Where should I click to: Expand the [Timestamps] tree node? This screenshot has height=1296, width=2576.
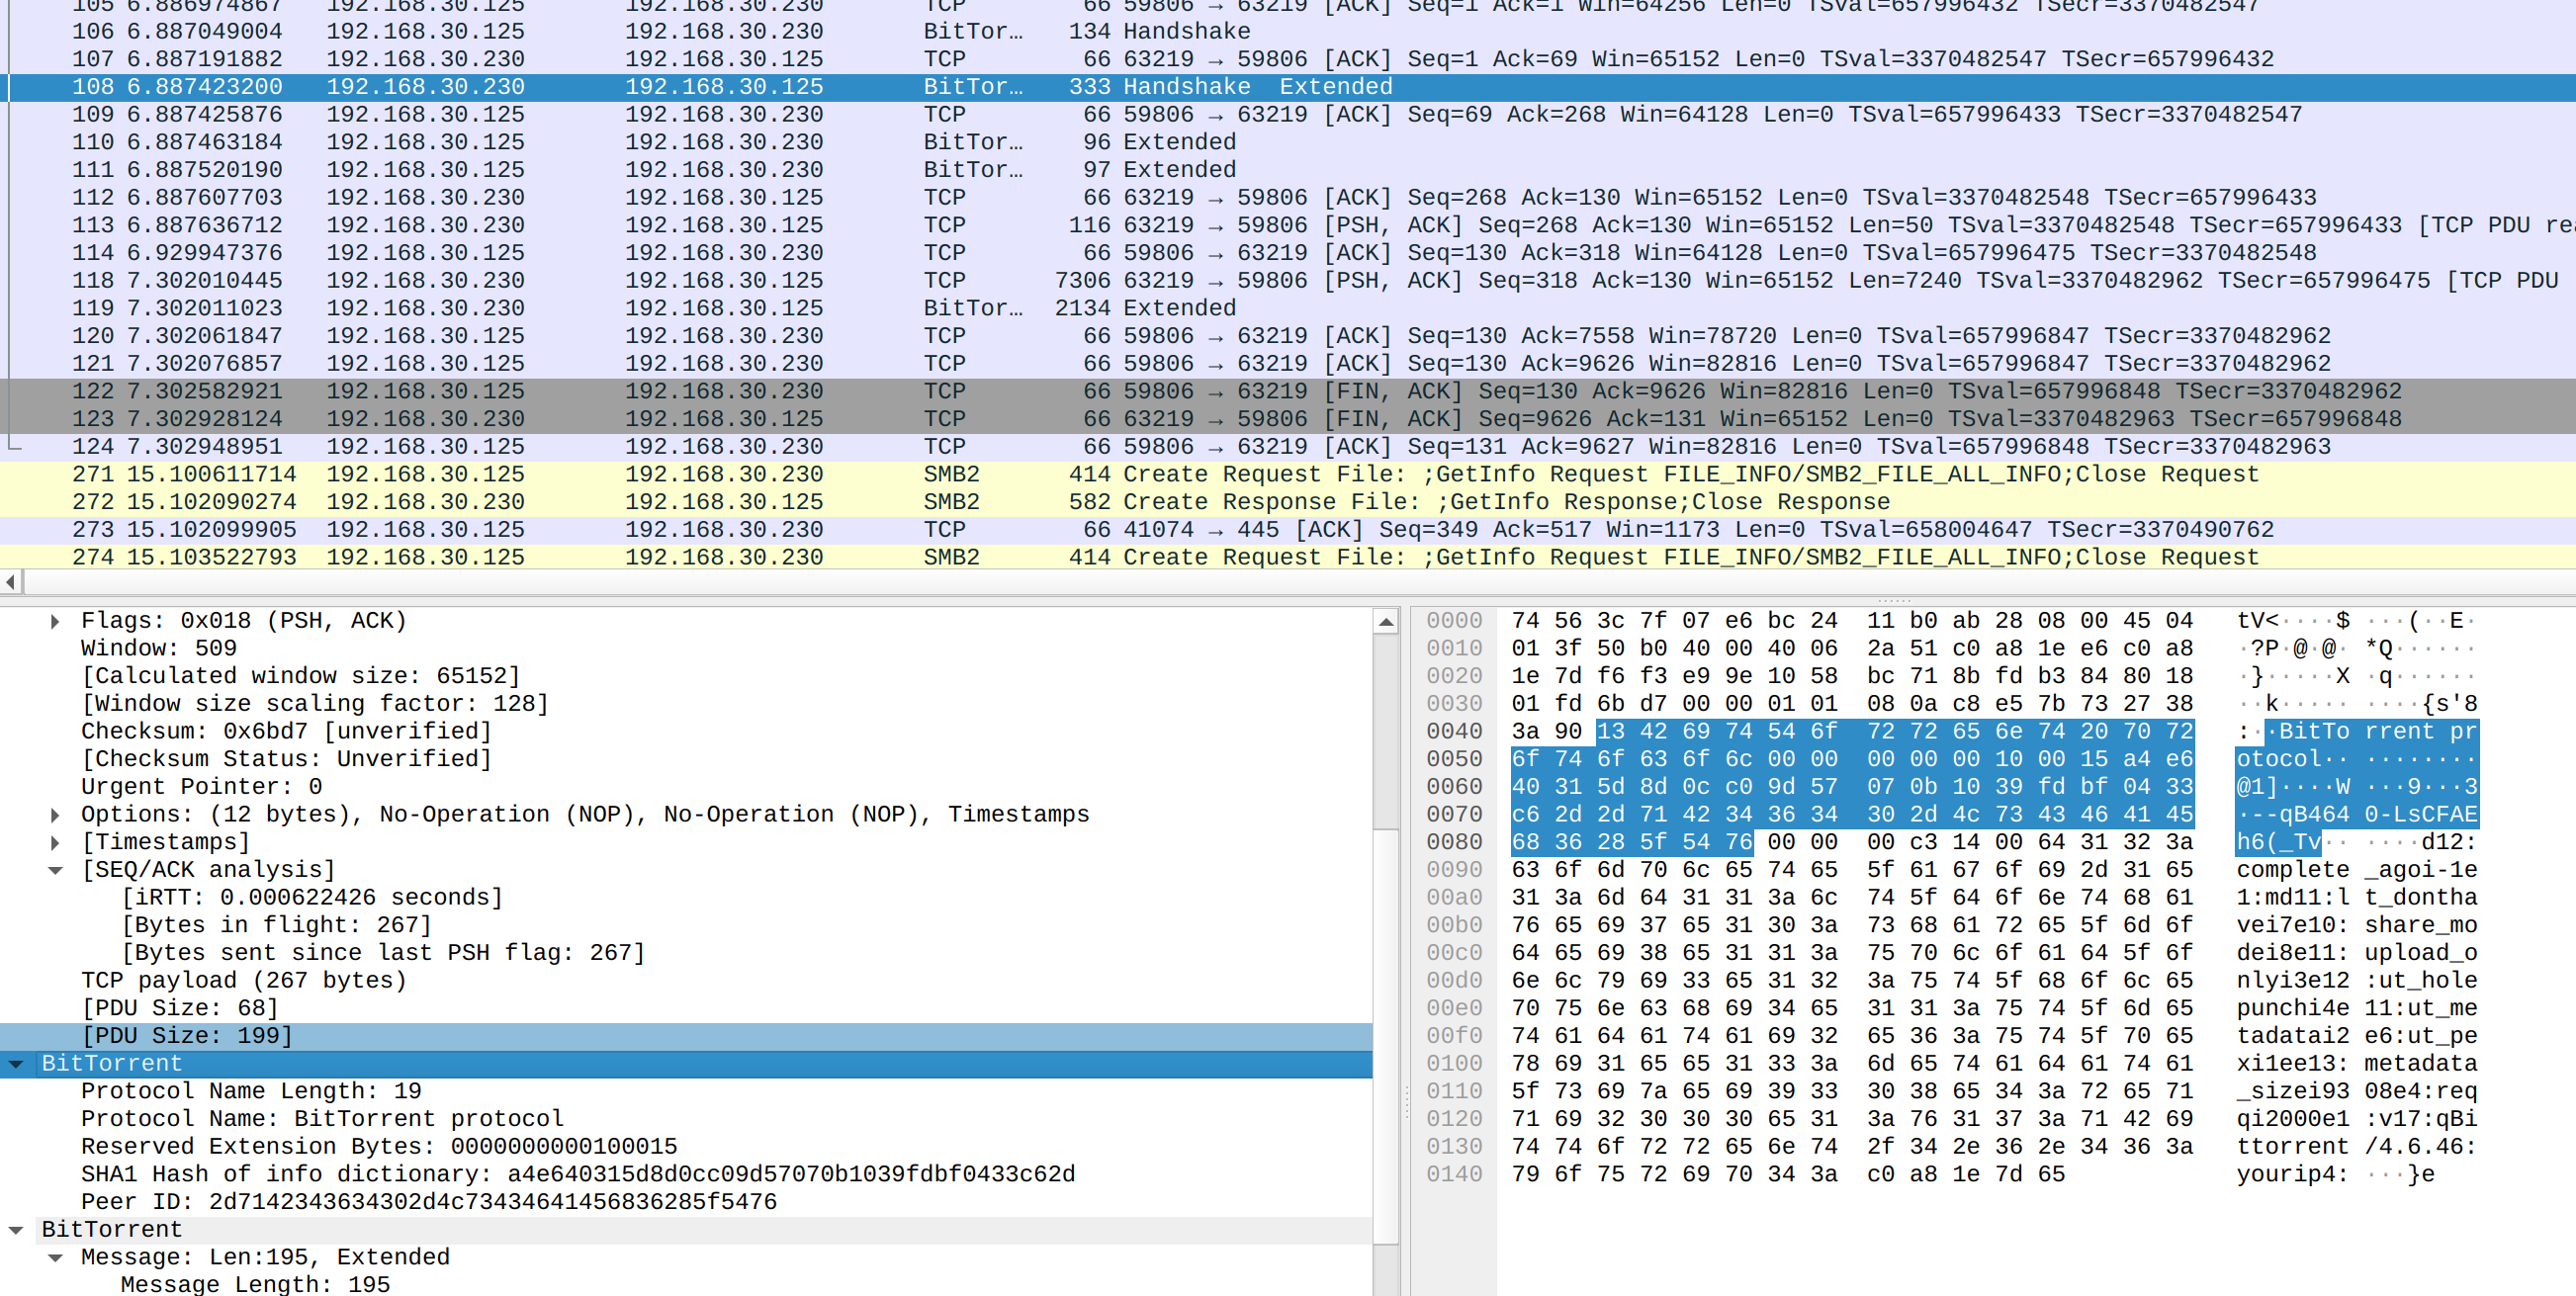pos(55,843)
